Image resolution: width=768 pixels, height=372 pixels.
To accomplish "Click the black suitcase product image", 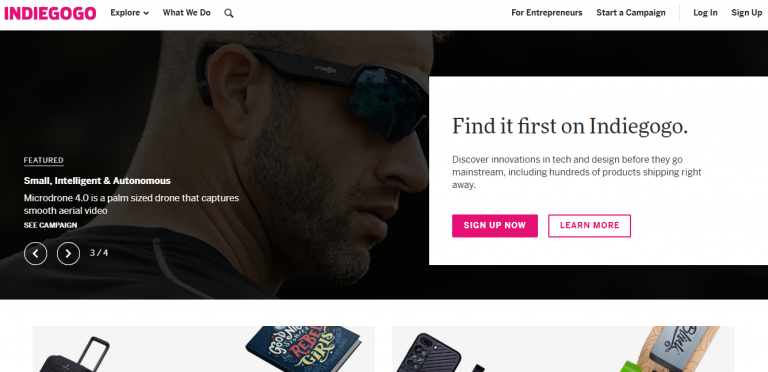I will pos(74,355).
